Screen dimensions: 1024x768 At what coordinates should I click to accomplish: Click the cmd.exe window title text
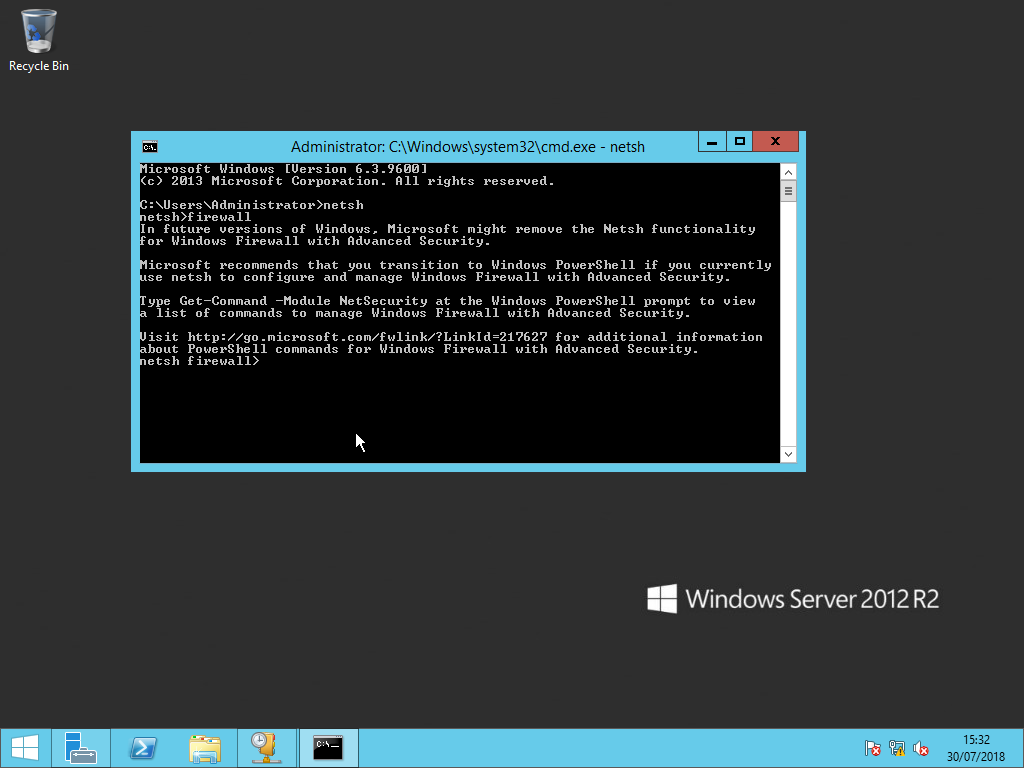click(468, 147)
